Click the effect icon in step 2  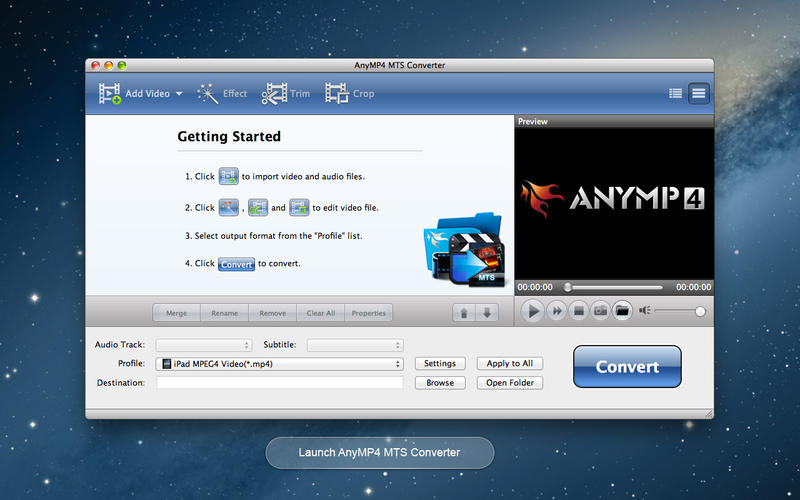(x=229, y=207)
